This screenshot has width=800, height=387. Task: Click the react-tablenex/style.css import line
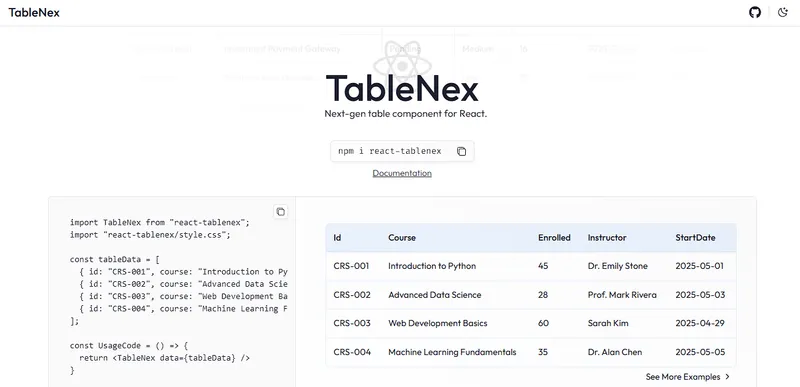(x=150, y=235)
